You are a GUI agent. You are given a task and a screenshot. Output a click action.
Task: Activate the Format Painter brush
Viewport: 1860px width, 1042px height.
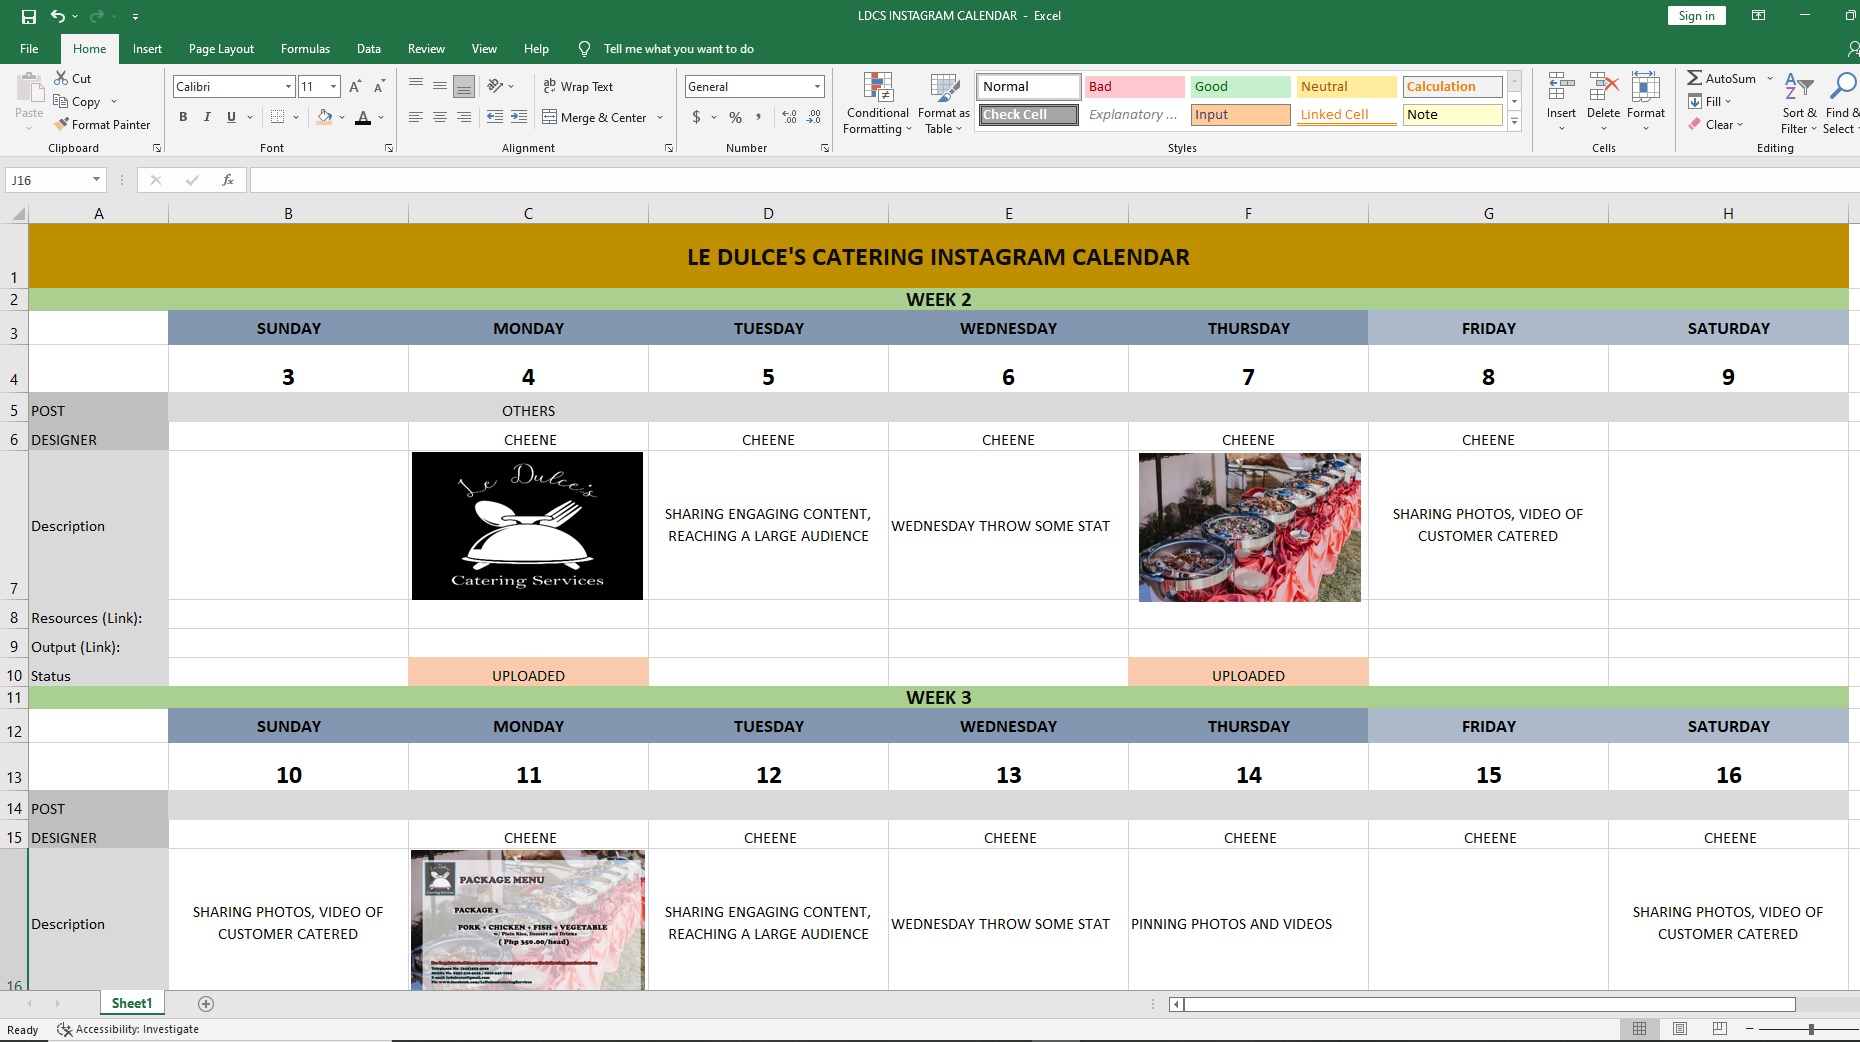click(102, 125)
